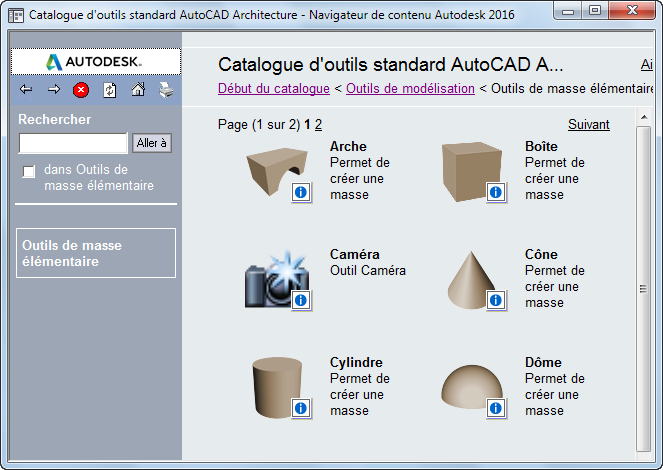Click the 'Caméra' title text

(x=355, y=254)
